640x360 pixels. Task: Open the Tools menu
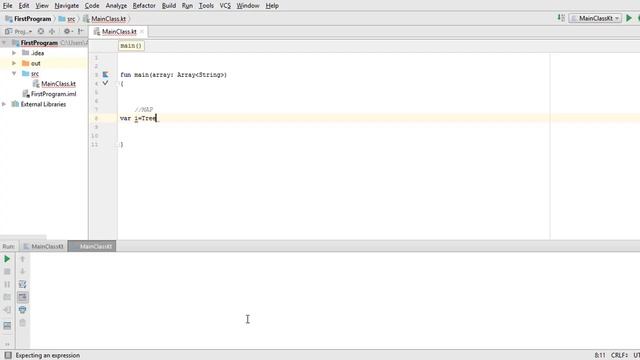coord(206,6)
